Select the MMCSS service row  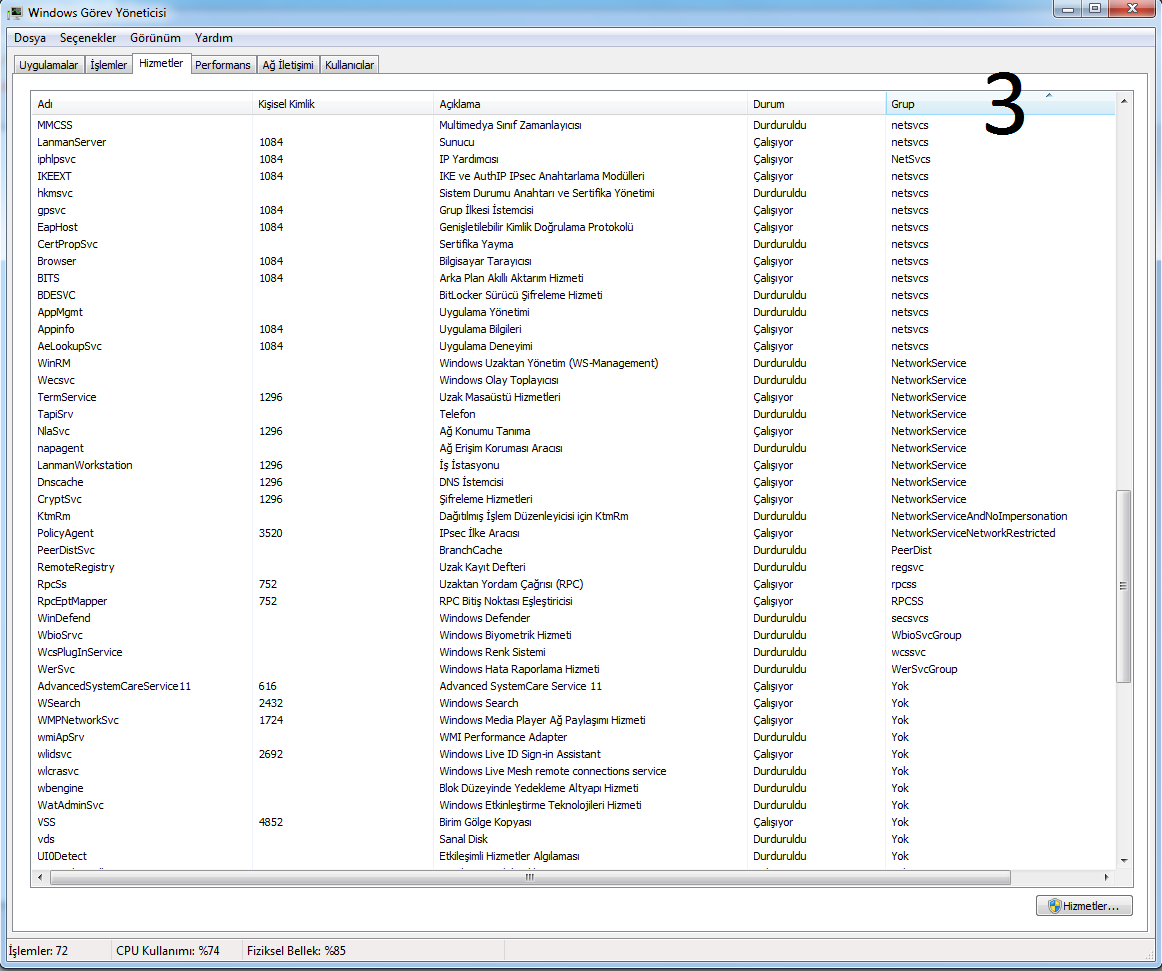[x=573, y=125]
